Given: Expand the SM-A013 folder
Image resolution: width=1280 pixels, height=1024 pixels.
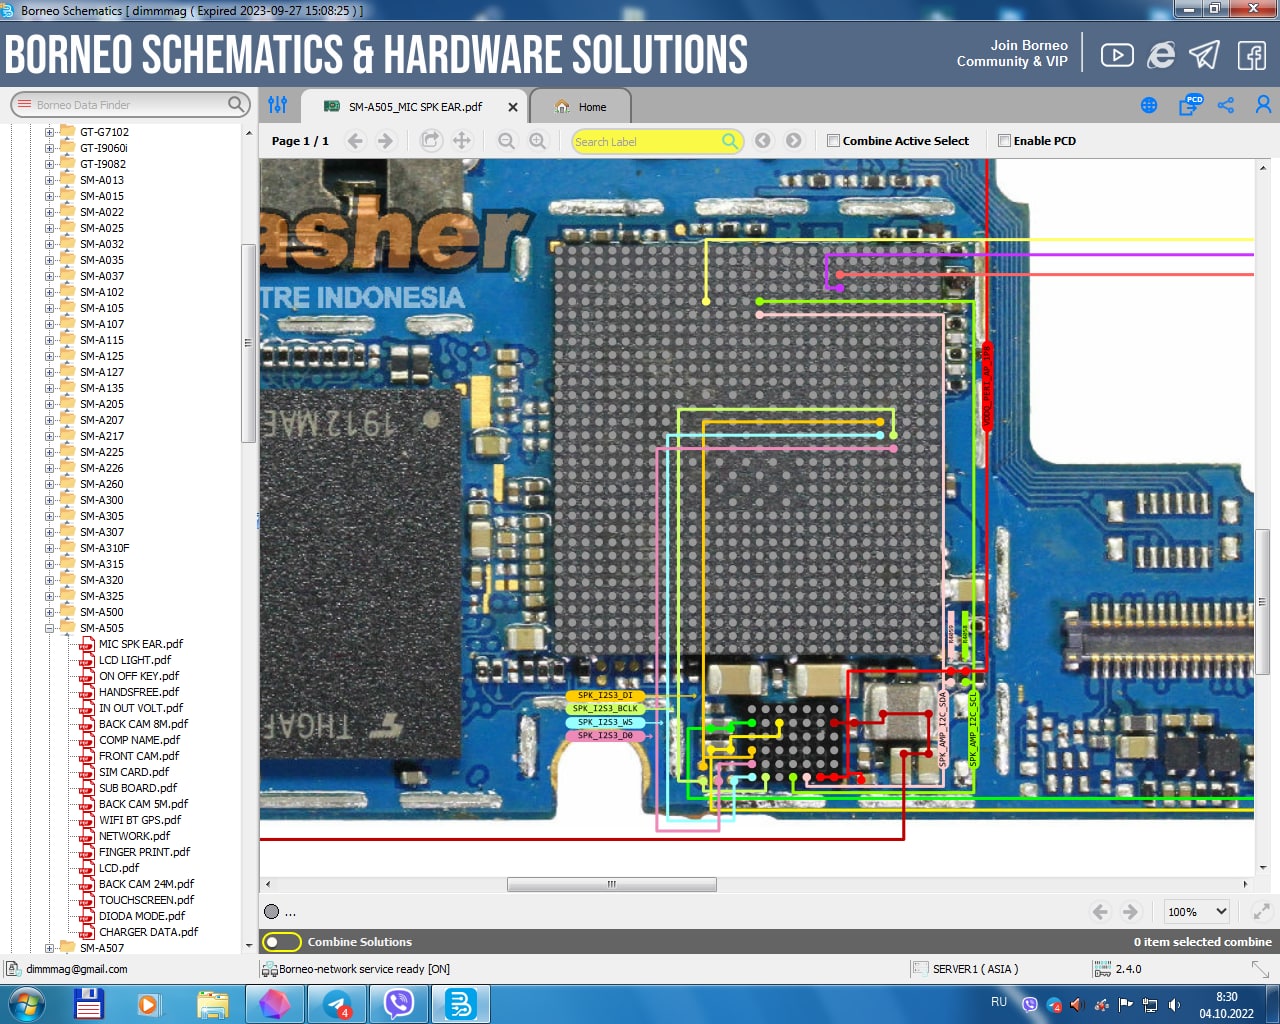Looking at the screenshot, I should (x=49, y=180).
